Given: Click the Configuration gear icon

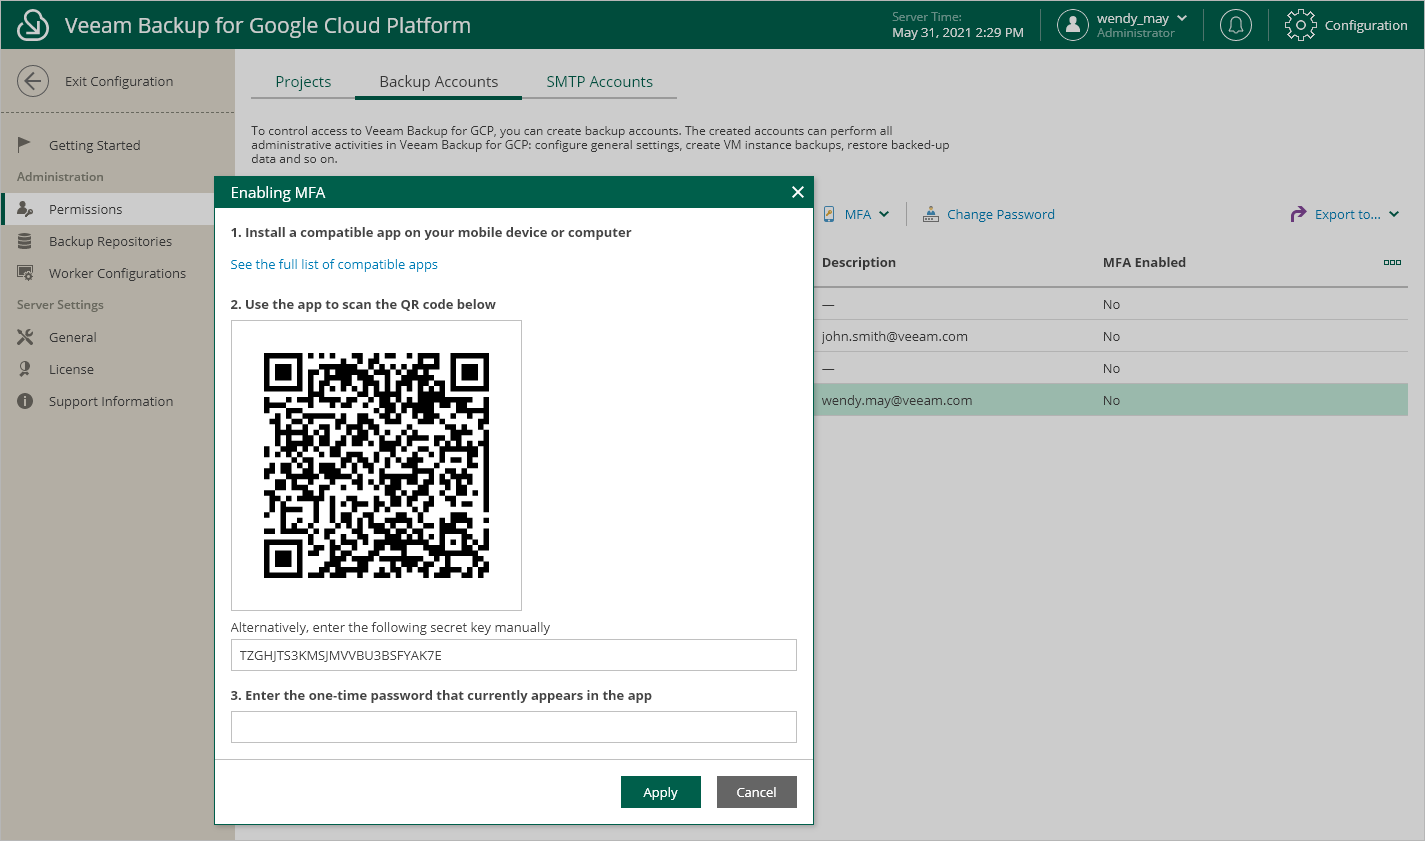Looking at the screenshot, I should coord(1301,25).
